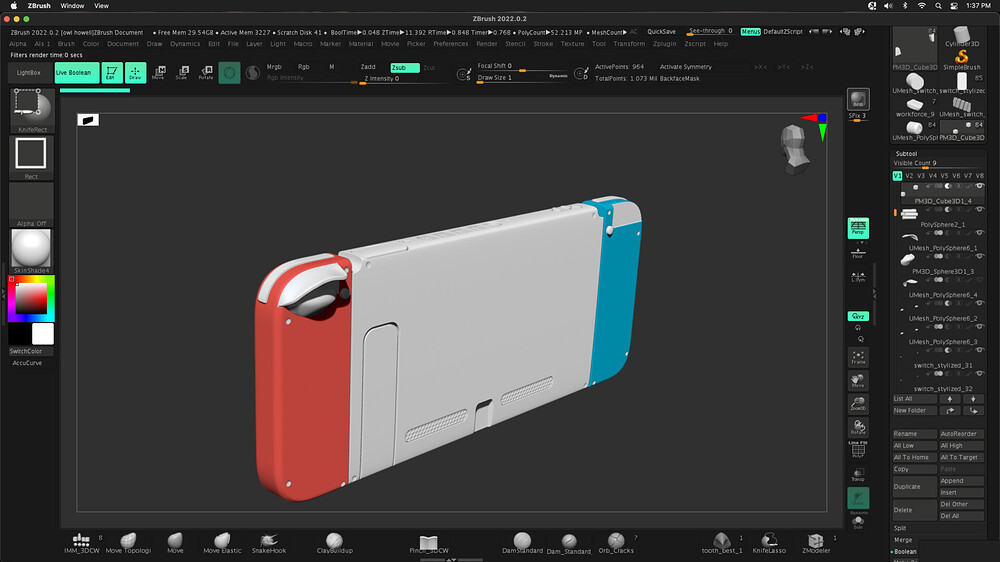
Task: Select the IMM_3DCW brush
Action: pyautogui.click(x=82, y=543)
